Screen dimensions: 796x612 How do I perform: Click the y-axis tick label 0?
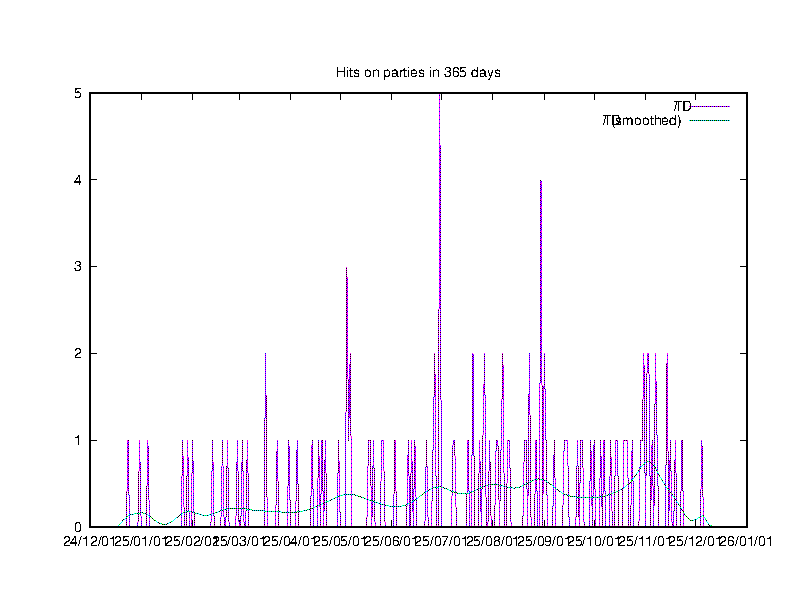(78, 527)
